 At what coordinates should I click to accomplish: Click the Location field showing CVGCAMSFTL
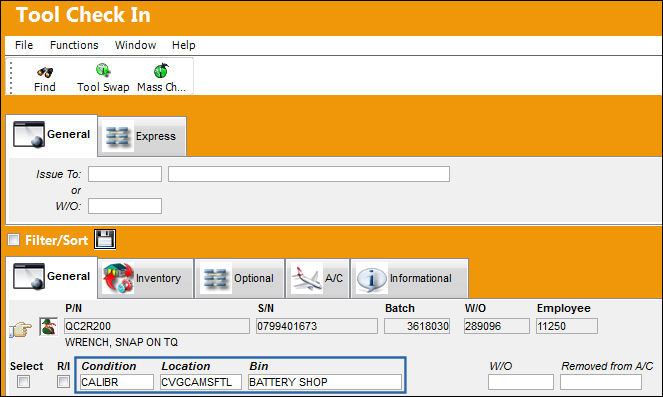201,382
